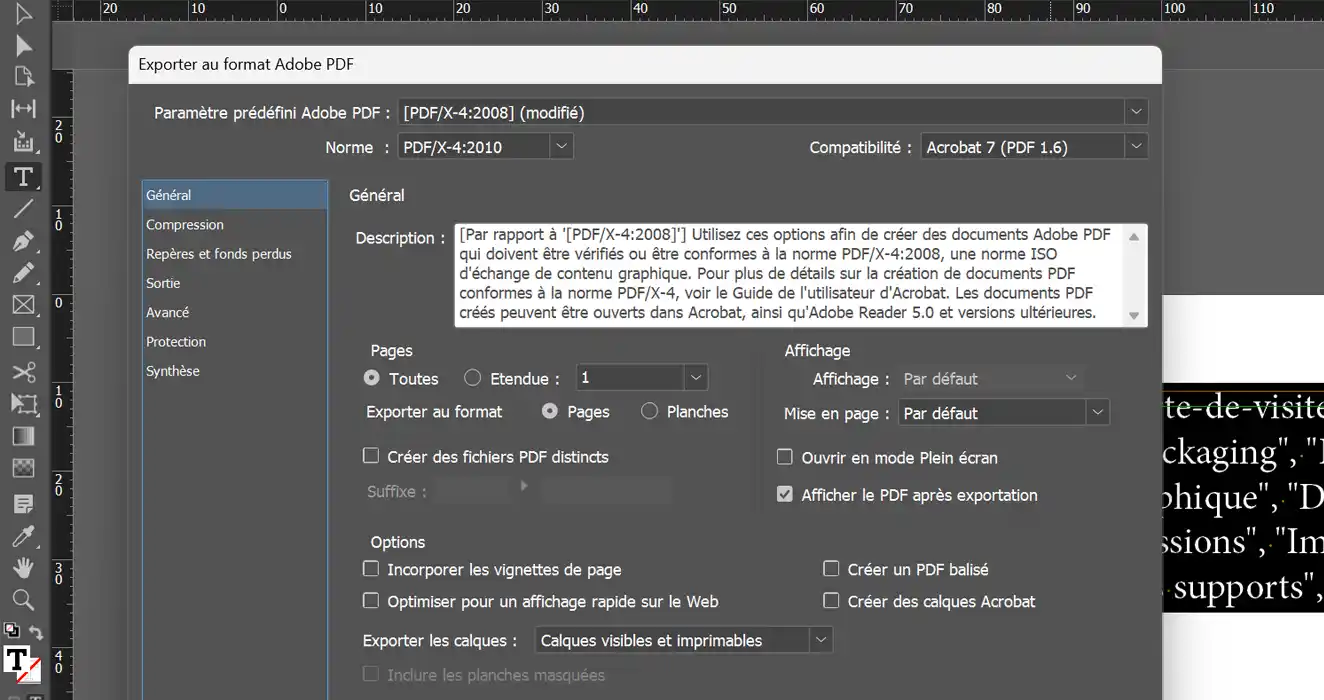
Task: Select the Pen tool
Action: click(23, 241)
